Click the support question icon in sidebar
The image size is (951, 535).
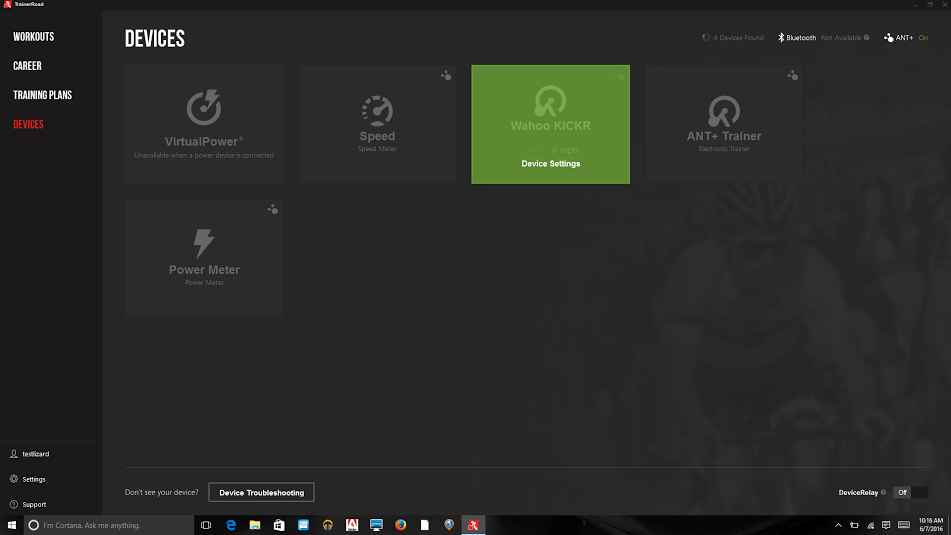[14, 504]
